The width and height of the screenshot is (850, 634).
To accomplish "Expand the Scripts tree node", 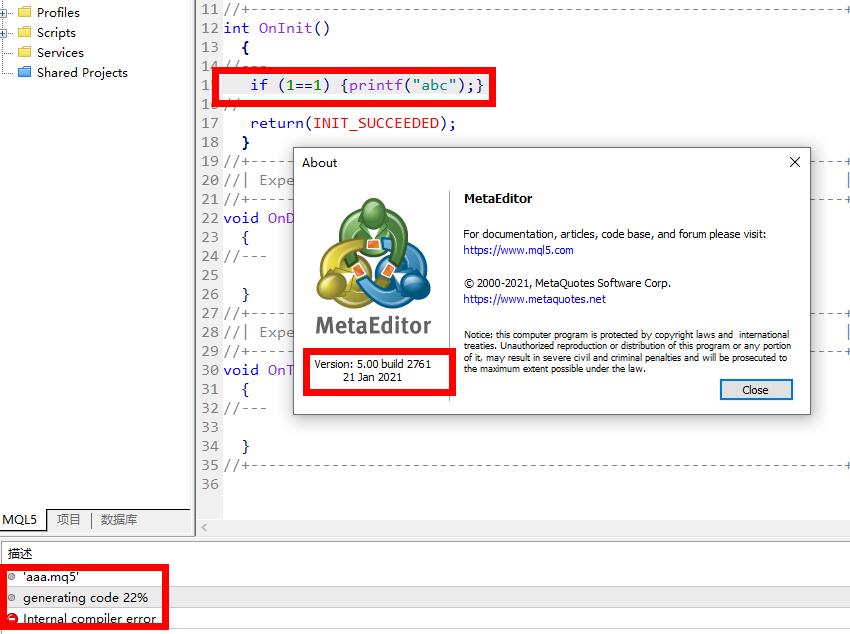I will tap(3, 33).
